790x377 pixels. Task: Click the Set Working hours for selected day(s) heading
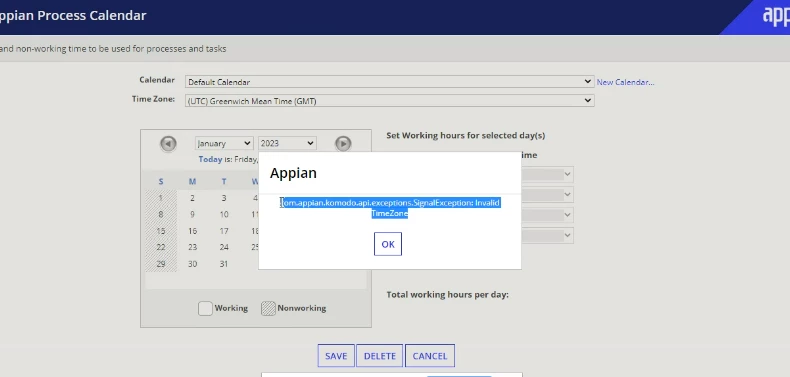click(x=466, y=136)
